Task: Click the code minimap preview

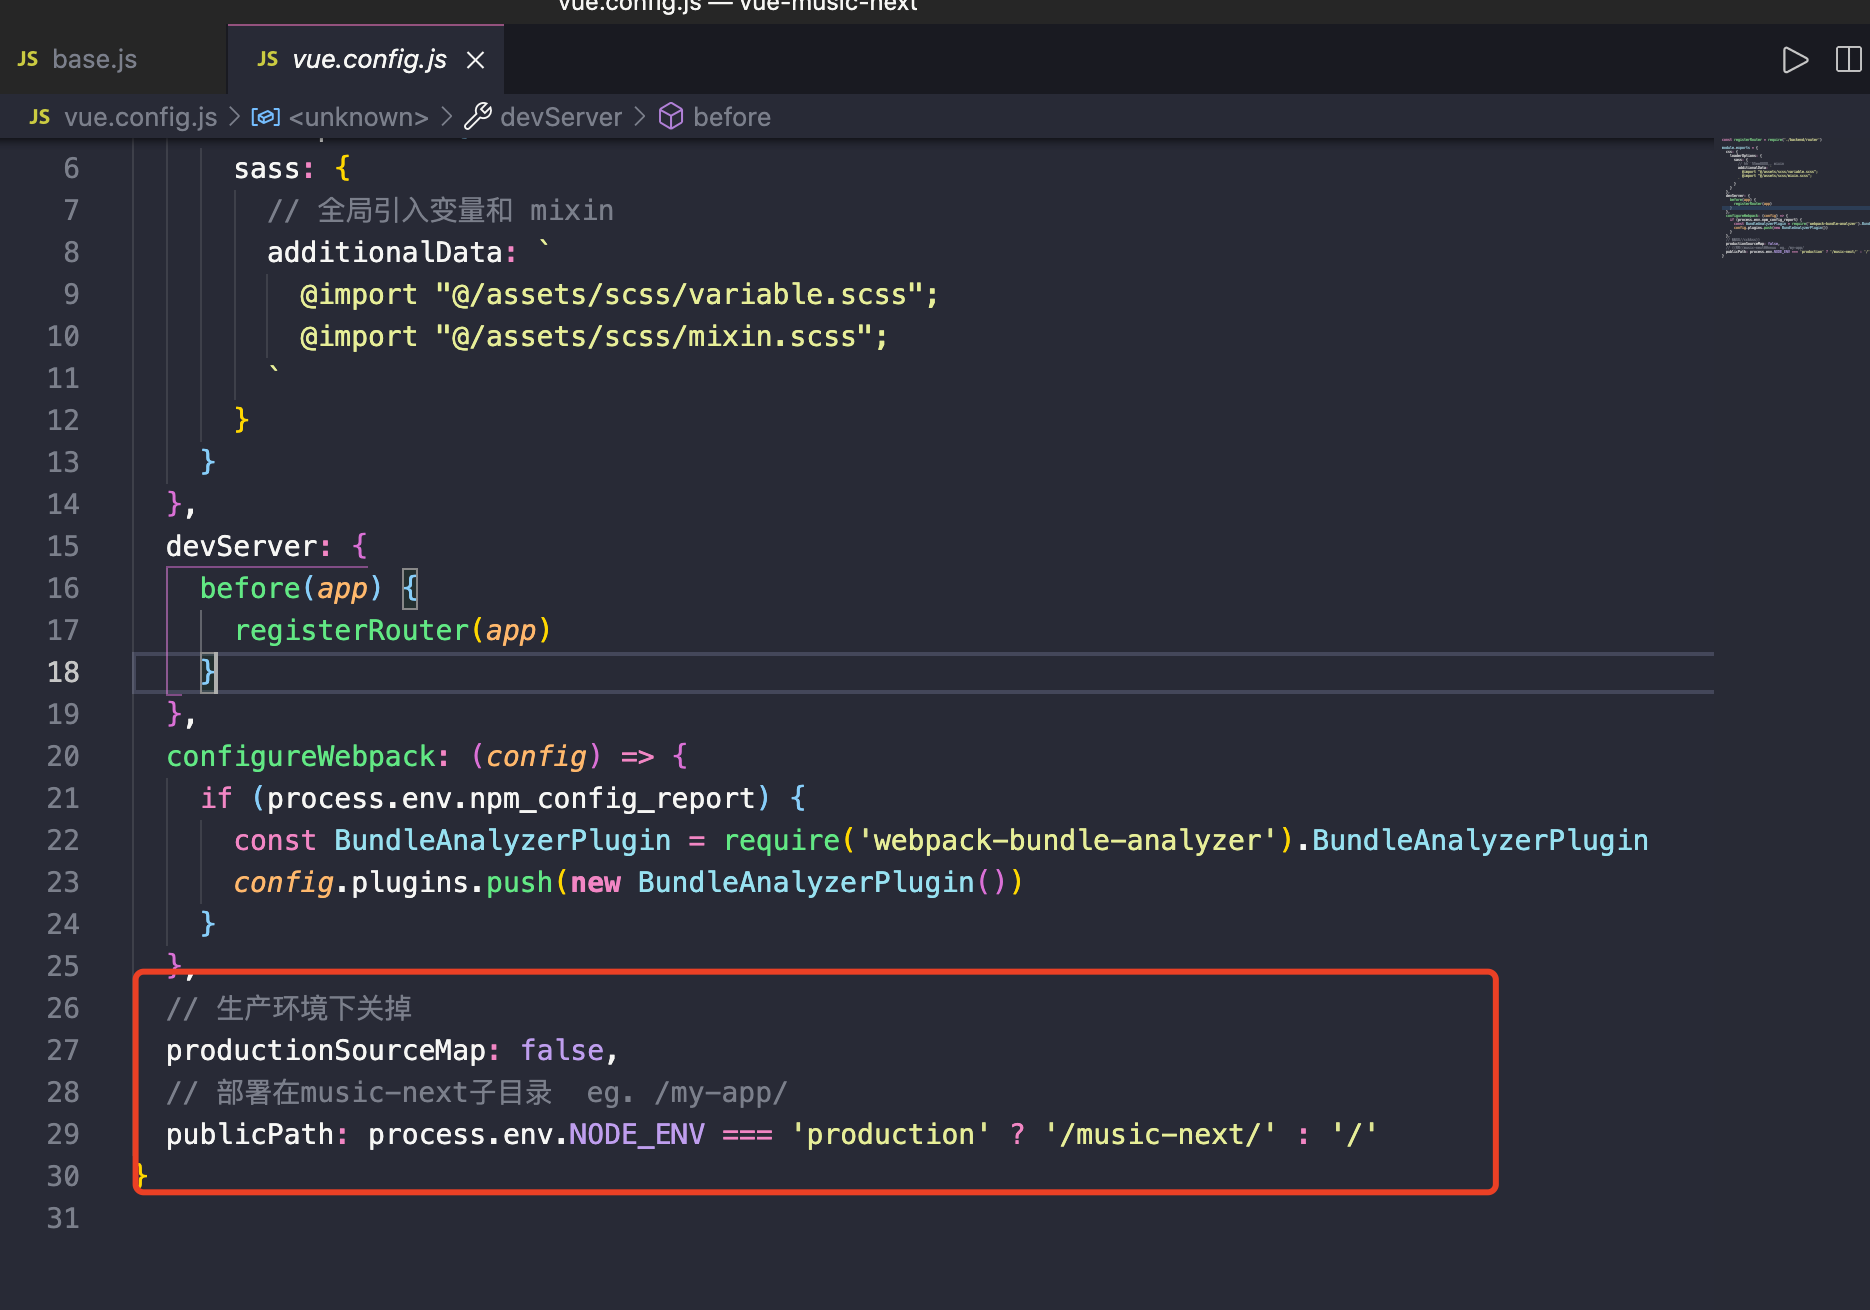Action: (x=1792, y=196)
